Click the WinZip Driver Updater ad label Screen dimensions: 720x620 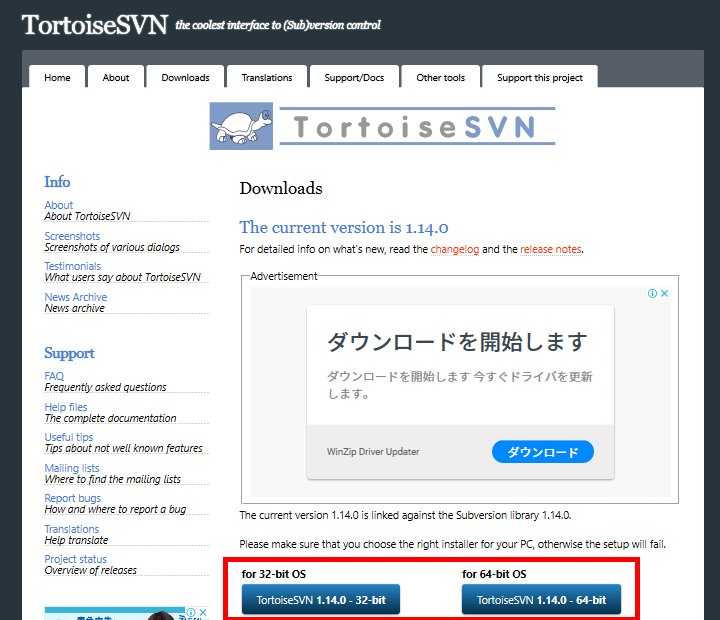pyautogui.click(x=373, y=451)
